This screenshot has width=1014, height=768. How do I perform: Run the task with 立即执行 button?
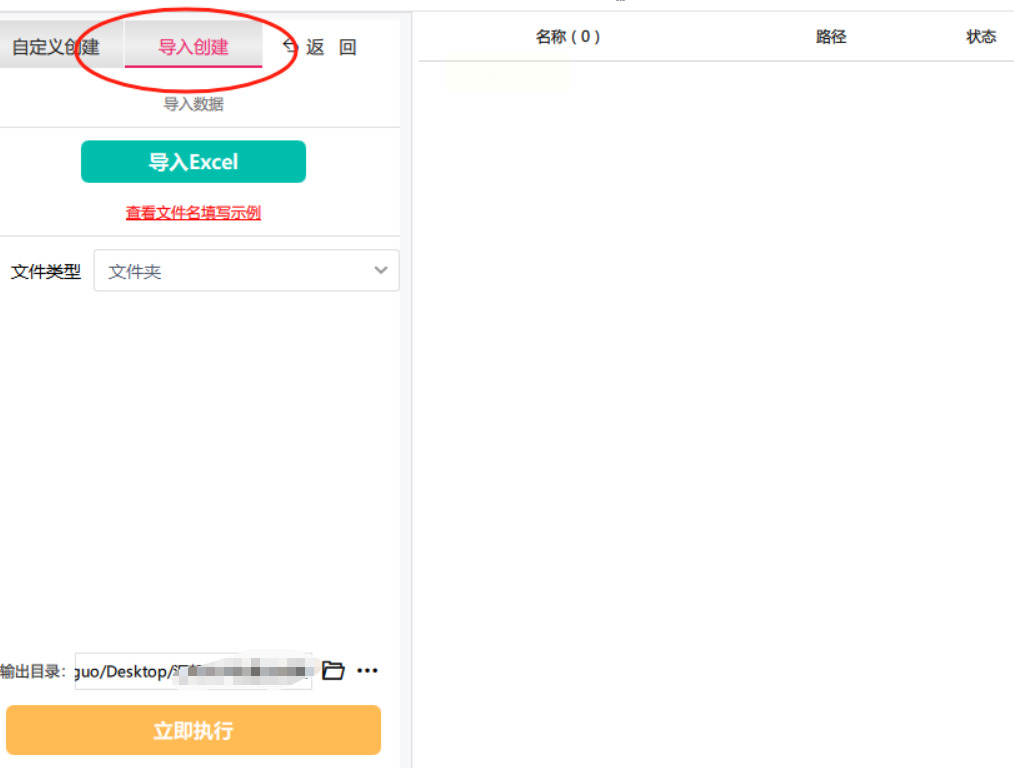pos(193,730)
